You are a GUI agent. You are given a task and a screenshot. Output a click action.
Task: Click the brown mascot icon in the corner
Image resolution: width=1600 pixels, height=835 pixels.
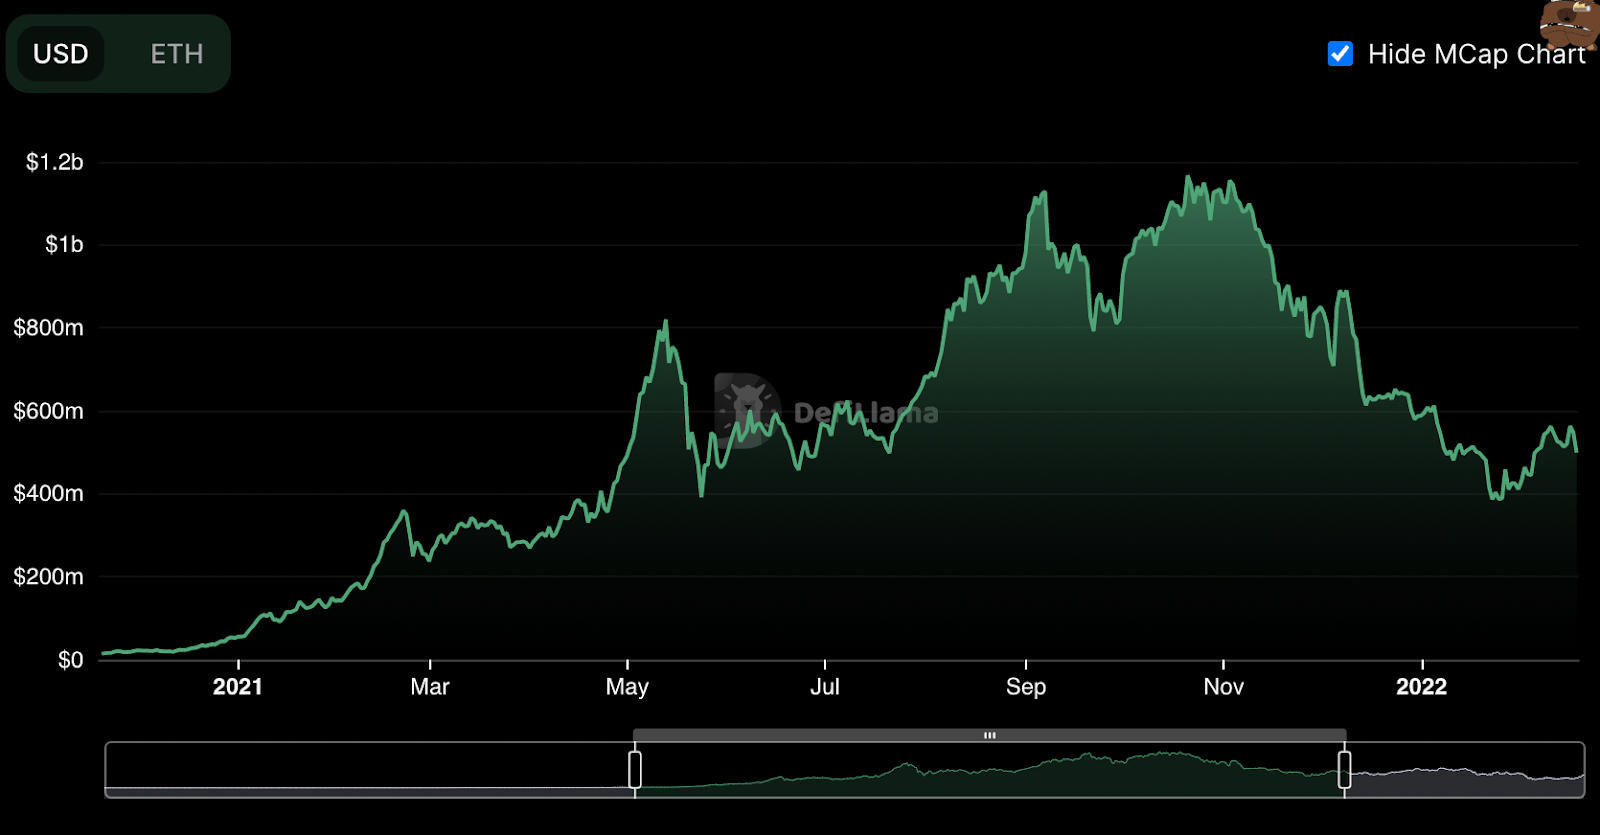[x=1573, y=25]
